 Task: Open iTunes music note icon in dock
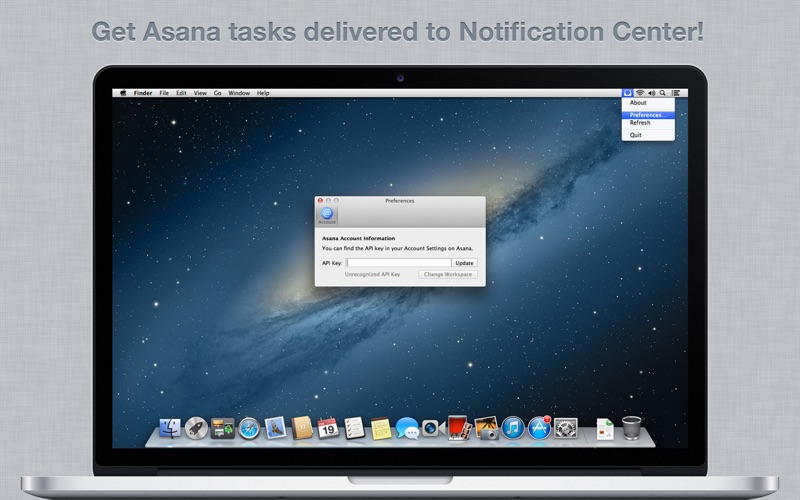tap(513, 428)
